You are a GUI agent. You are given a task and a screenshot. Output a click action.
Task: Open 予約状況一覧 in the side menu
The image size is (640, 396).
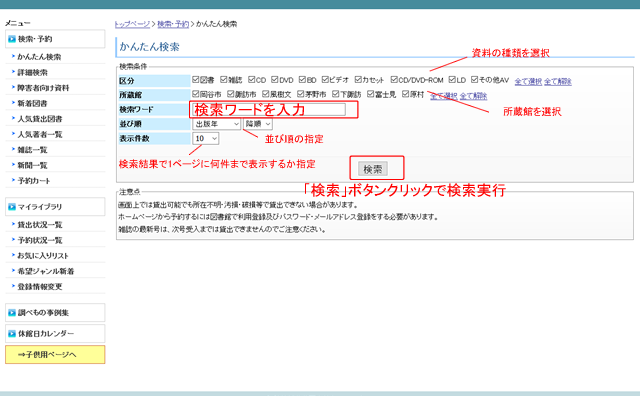tap(40, 240)
